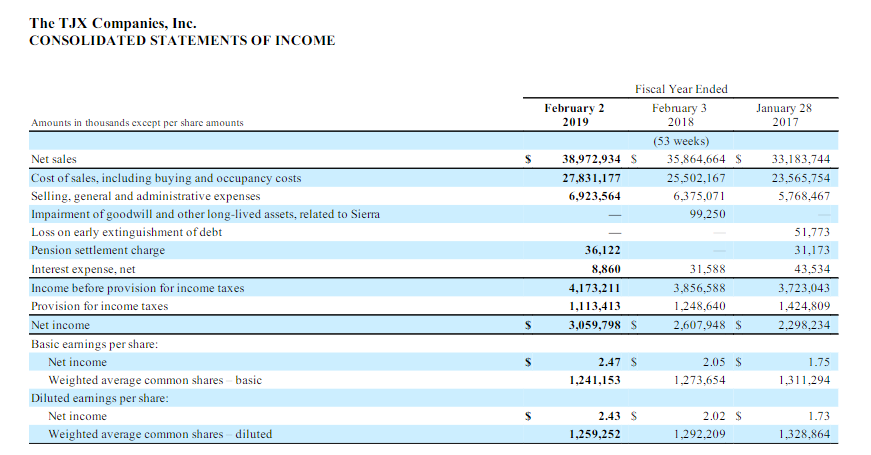
Task: Select 'Weighted average common shares – basic' label
Action: (155, 381)
